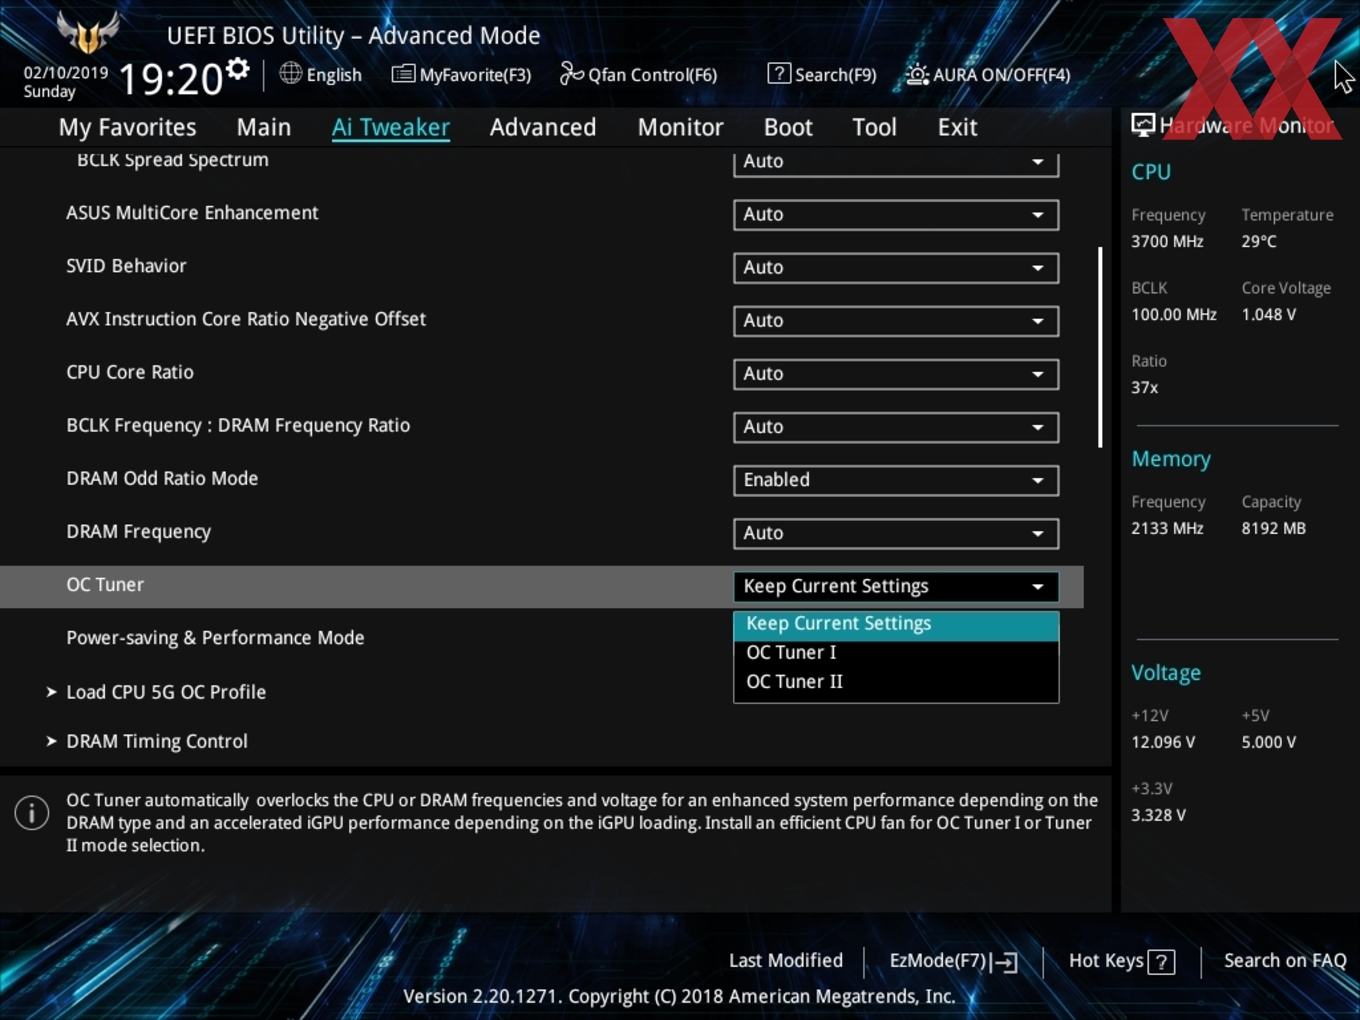1360x1020 pixels.
Task: Click +5V reading 5.000 V
Action: click(1269, 742)
